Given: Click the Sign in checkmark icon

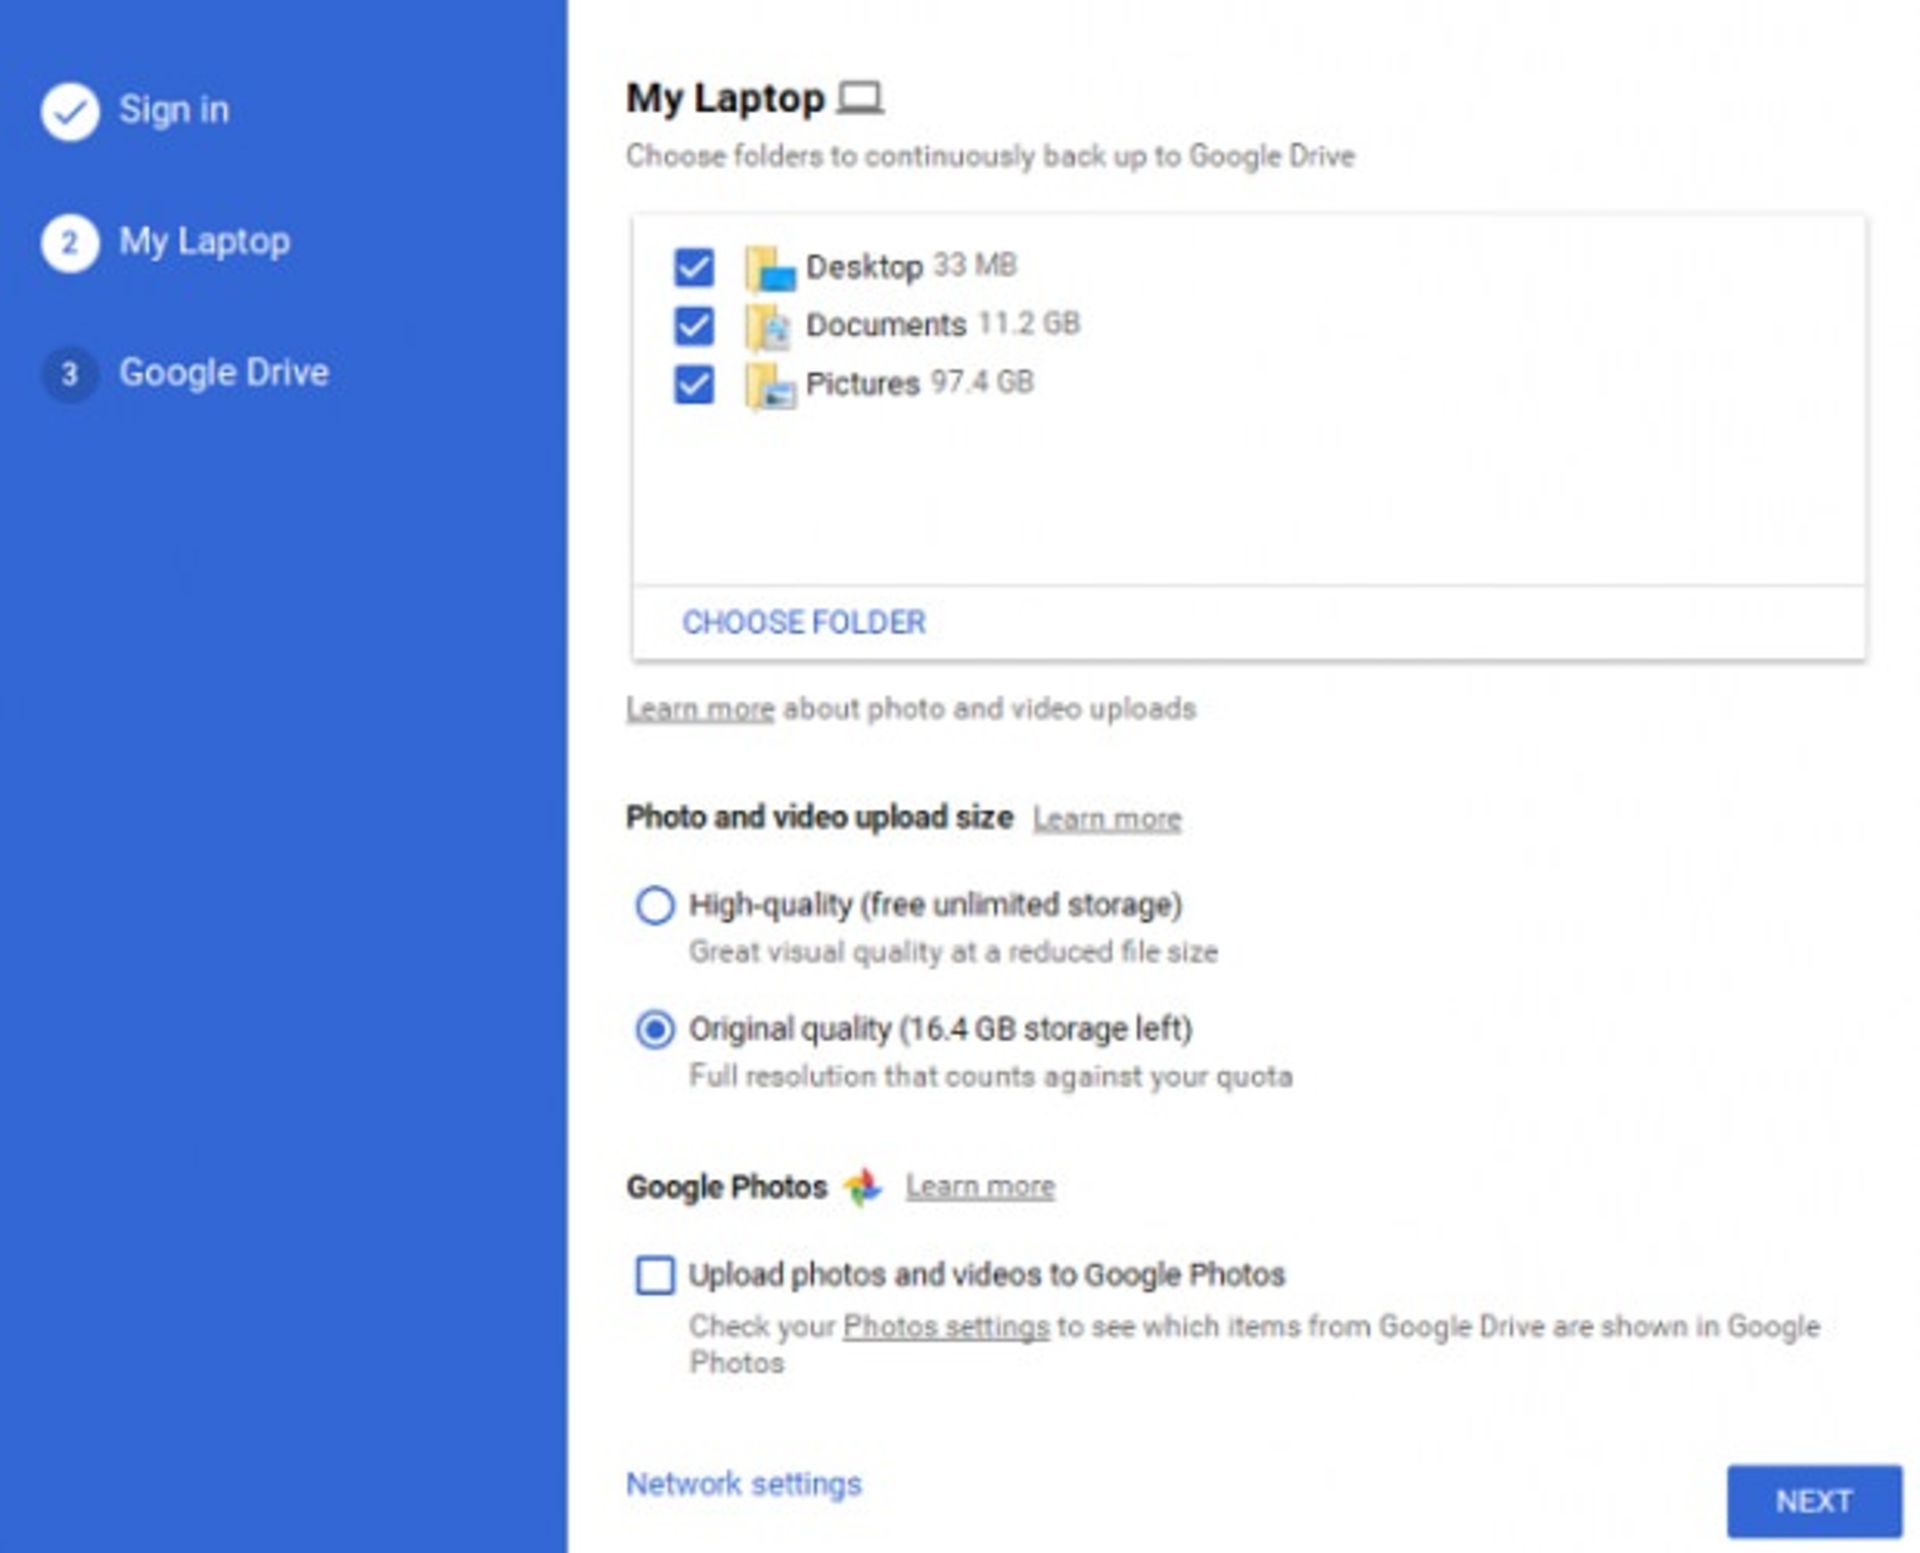Looking at the screenshot, I should 69,110.
